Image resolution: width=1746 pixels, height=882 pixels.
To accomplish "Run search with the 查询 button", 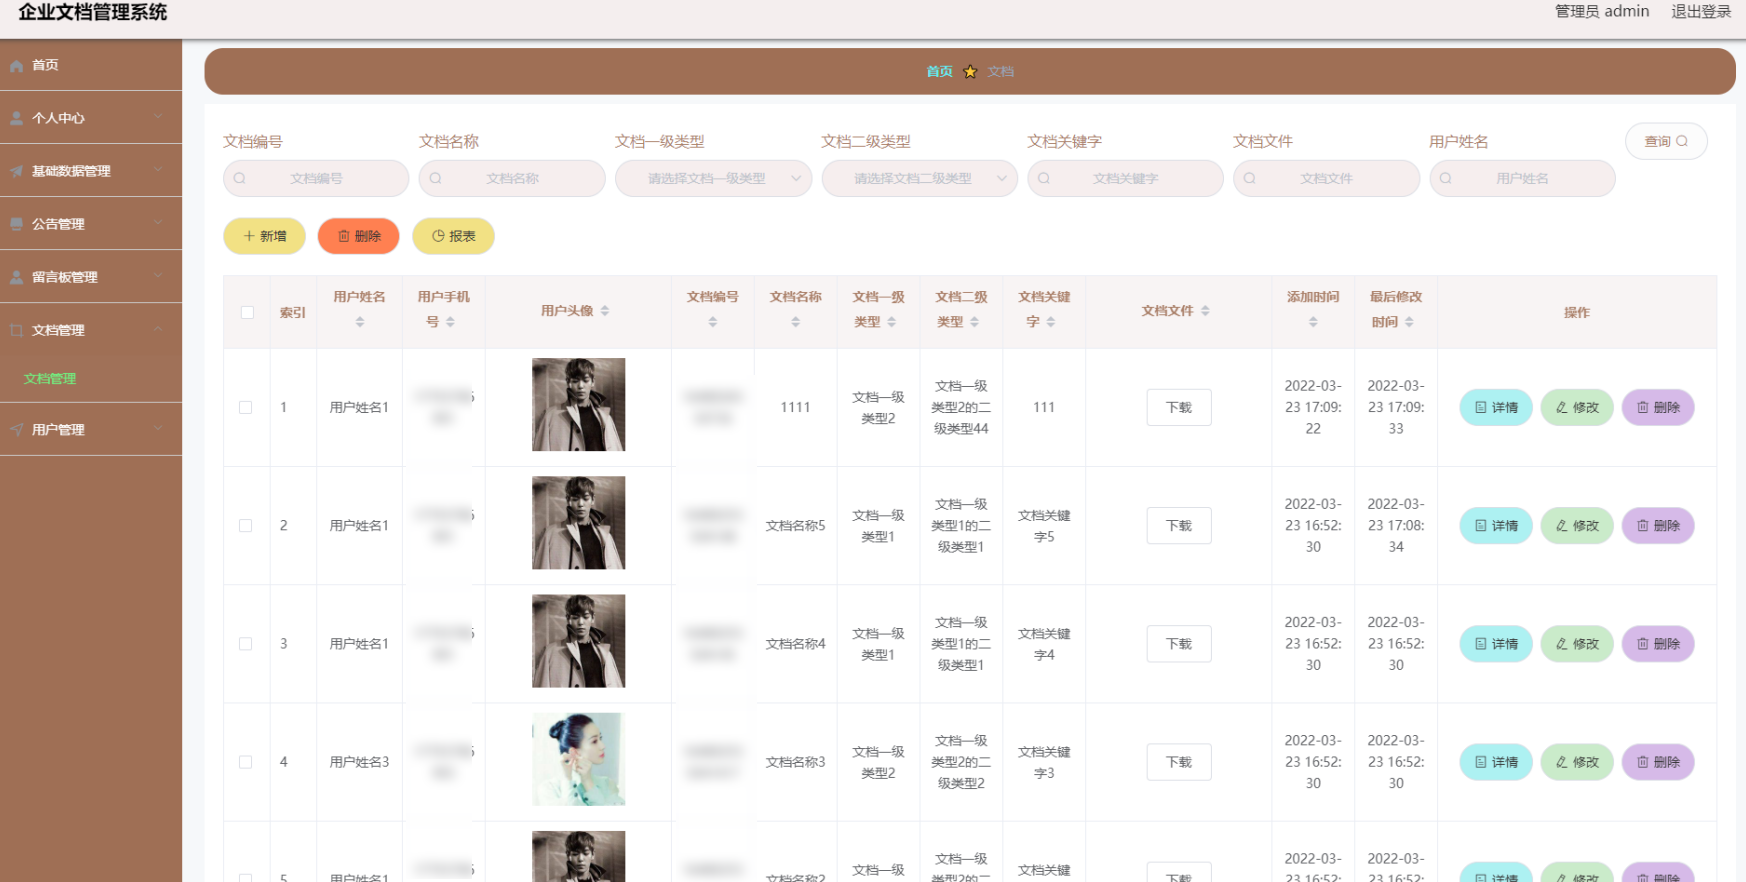I will click(1666, 141).
